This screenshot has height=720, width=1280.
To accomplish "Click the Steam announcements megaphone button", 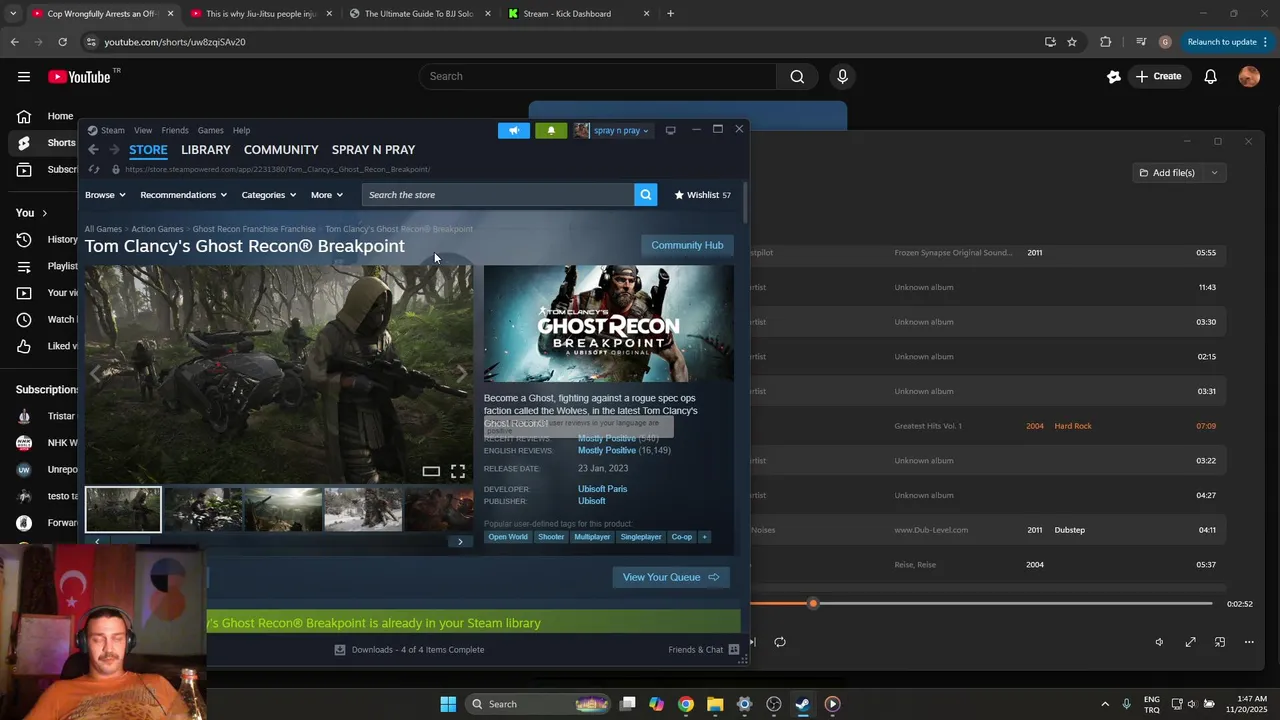I will point(514,130).
